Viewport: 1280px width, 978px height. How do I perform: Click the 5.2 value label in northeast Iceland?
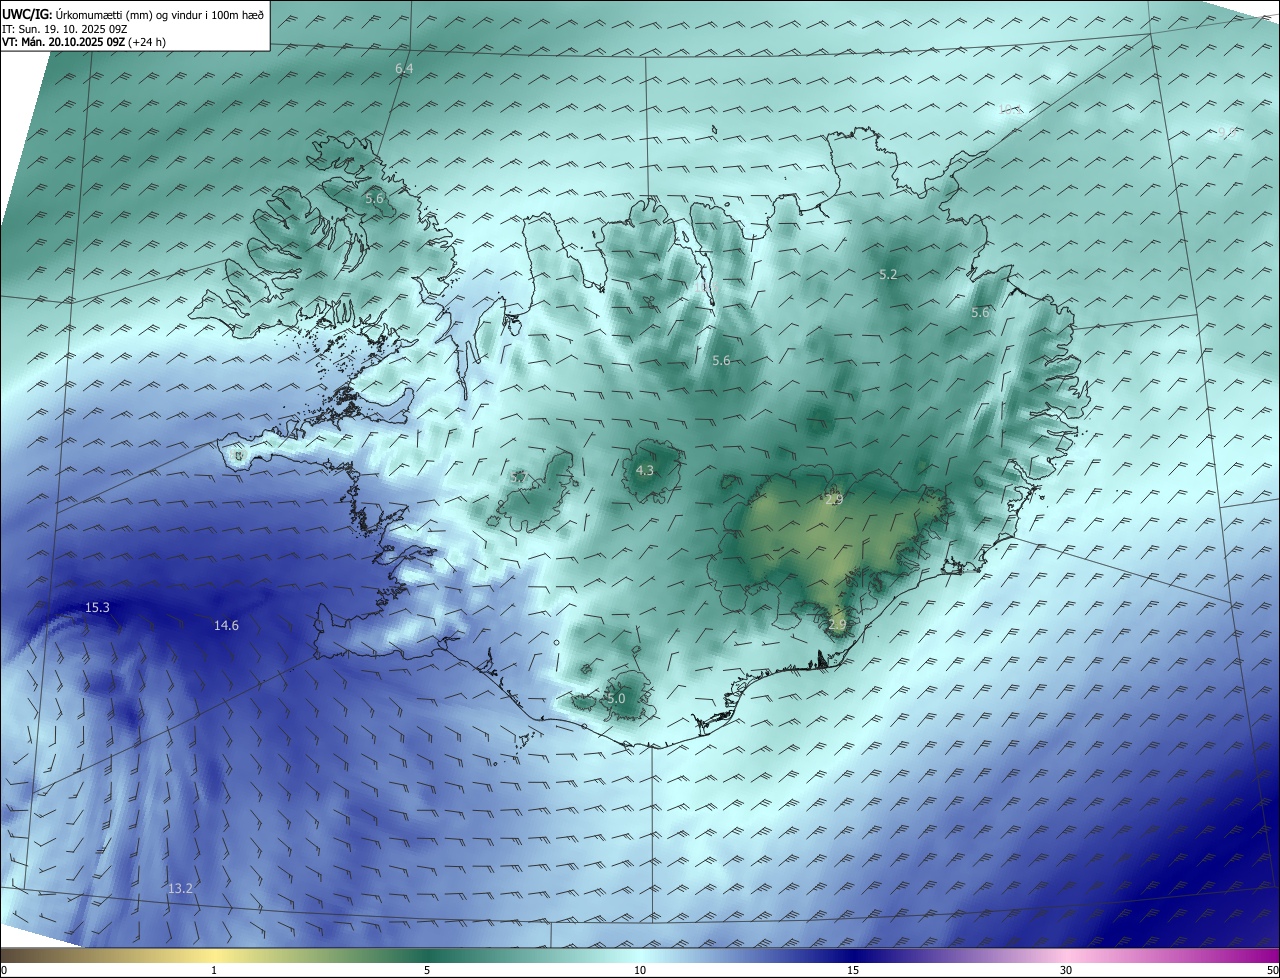[888, 274]
